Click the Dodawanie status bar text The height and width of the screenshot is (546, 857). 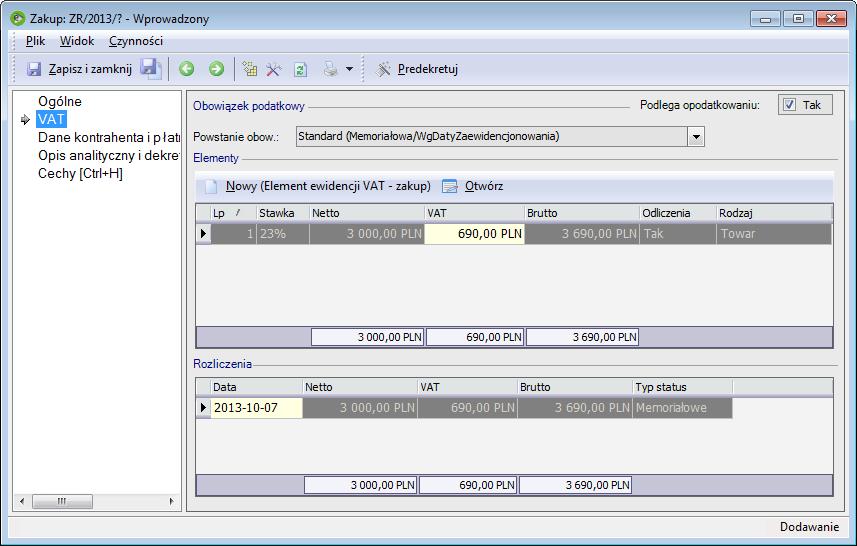coord(809,527)
